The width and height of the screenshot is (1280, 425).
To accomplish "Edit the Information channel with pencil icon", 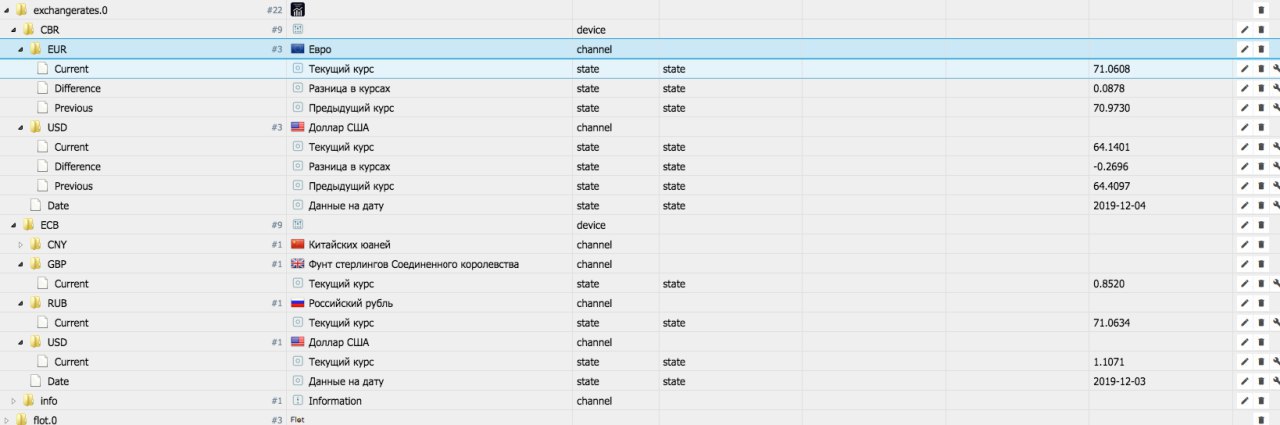I will tap(1245, 400).
